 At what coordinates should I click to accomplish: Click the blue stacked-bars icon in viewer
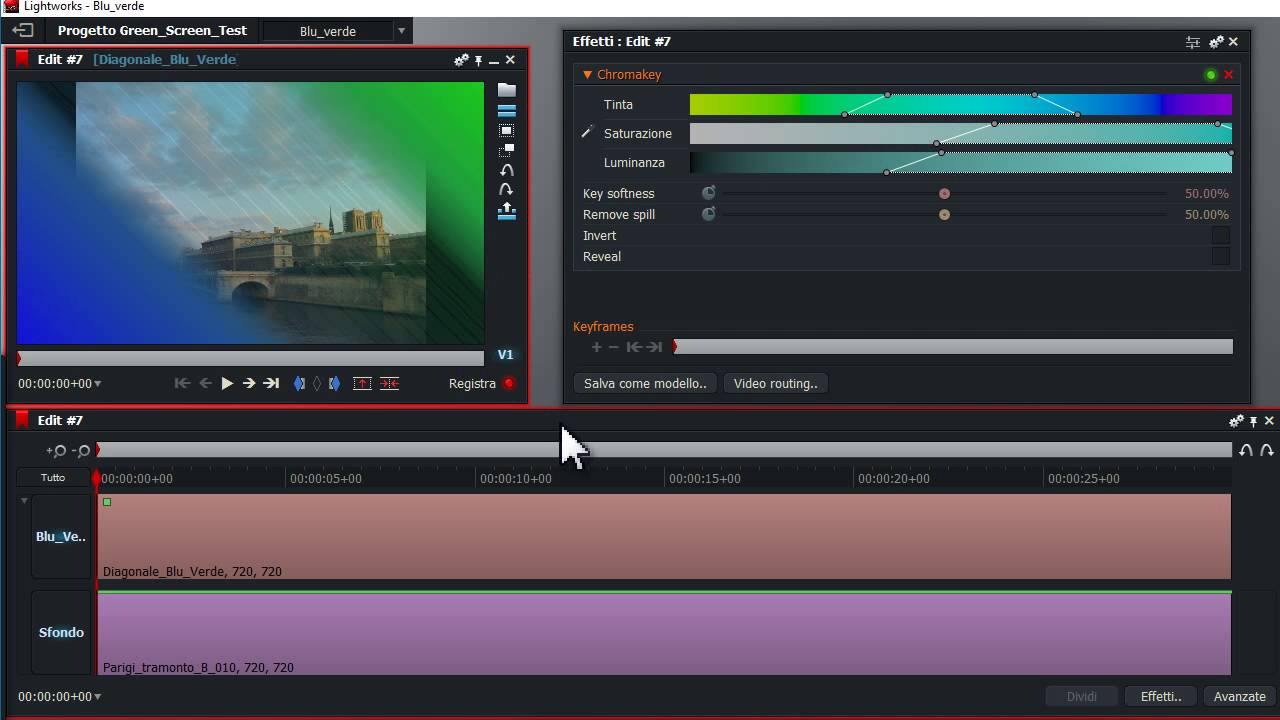point(507,111)
